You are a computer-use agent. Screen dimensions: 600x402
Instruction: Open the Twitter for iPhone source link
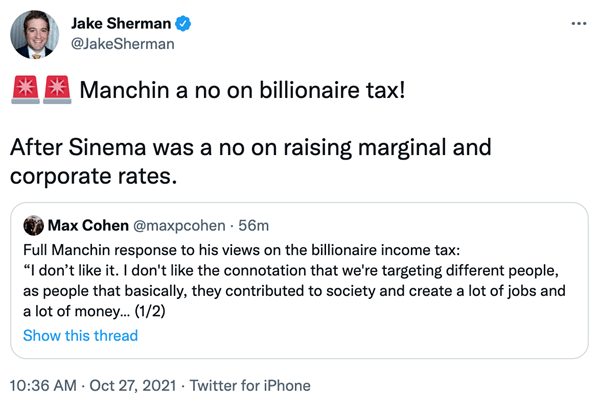pyautogui.click(x=252, y=385)
